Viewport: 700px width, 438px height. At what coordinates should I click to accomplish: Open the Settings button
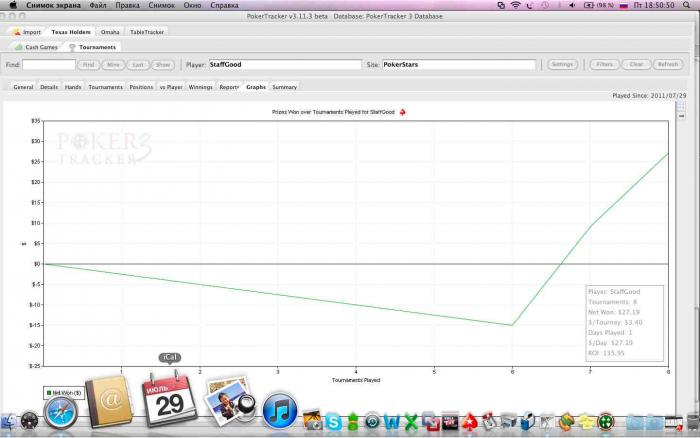(x=562, y=65)
